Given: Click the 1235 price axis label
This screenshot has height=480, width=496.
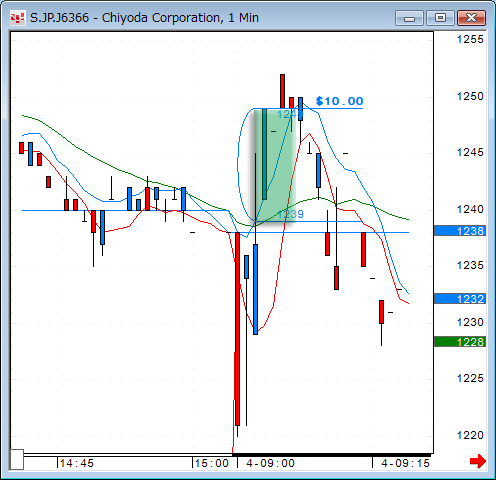Looking at the screenshot, I should [470, 265].
